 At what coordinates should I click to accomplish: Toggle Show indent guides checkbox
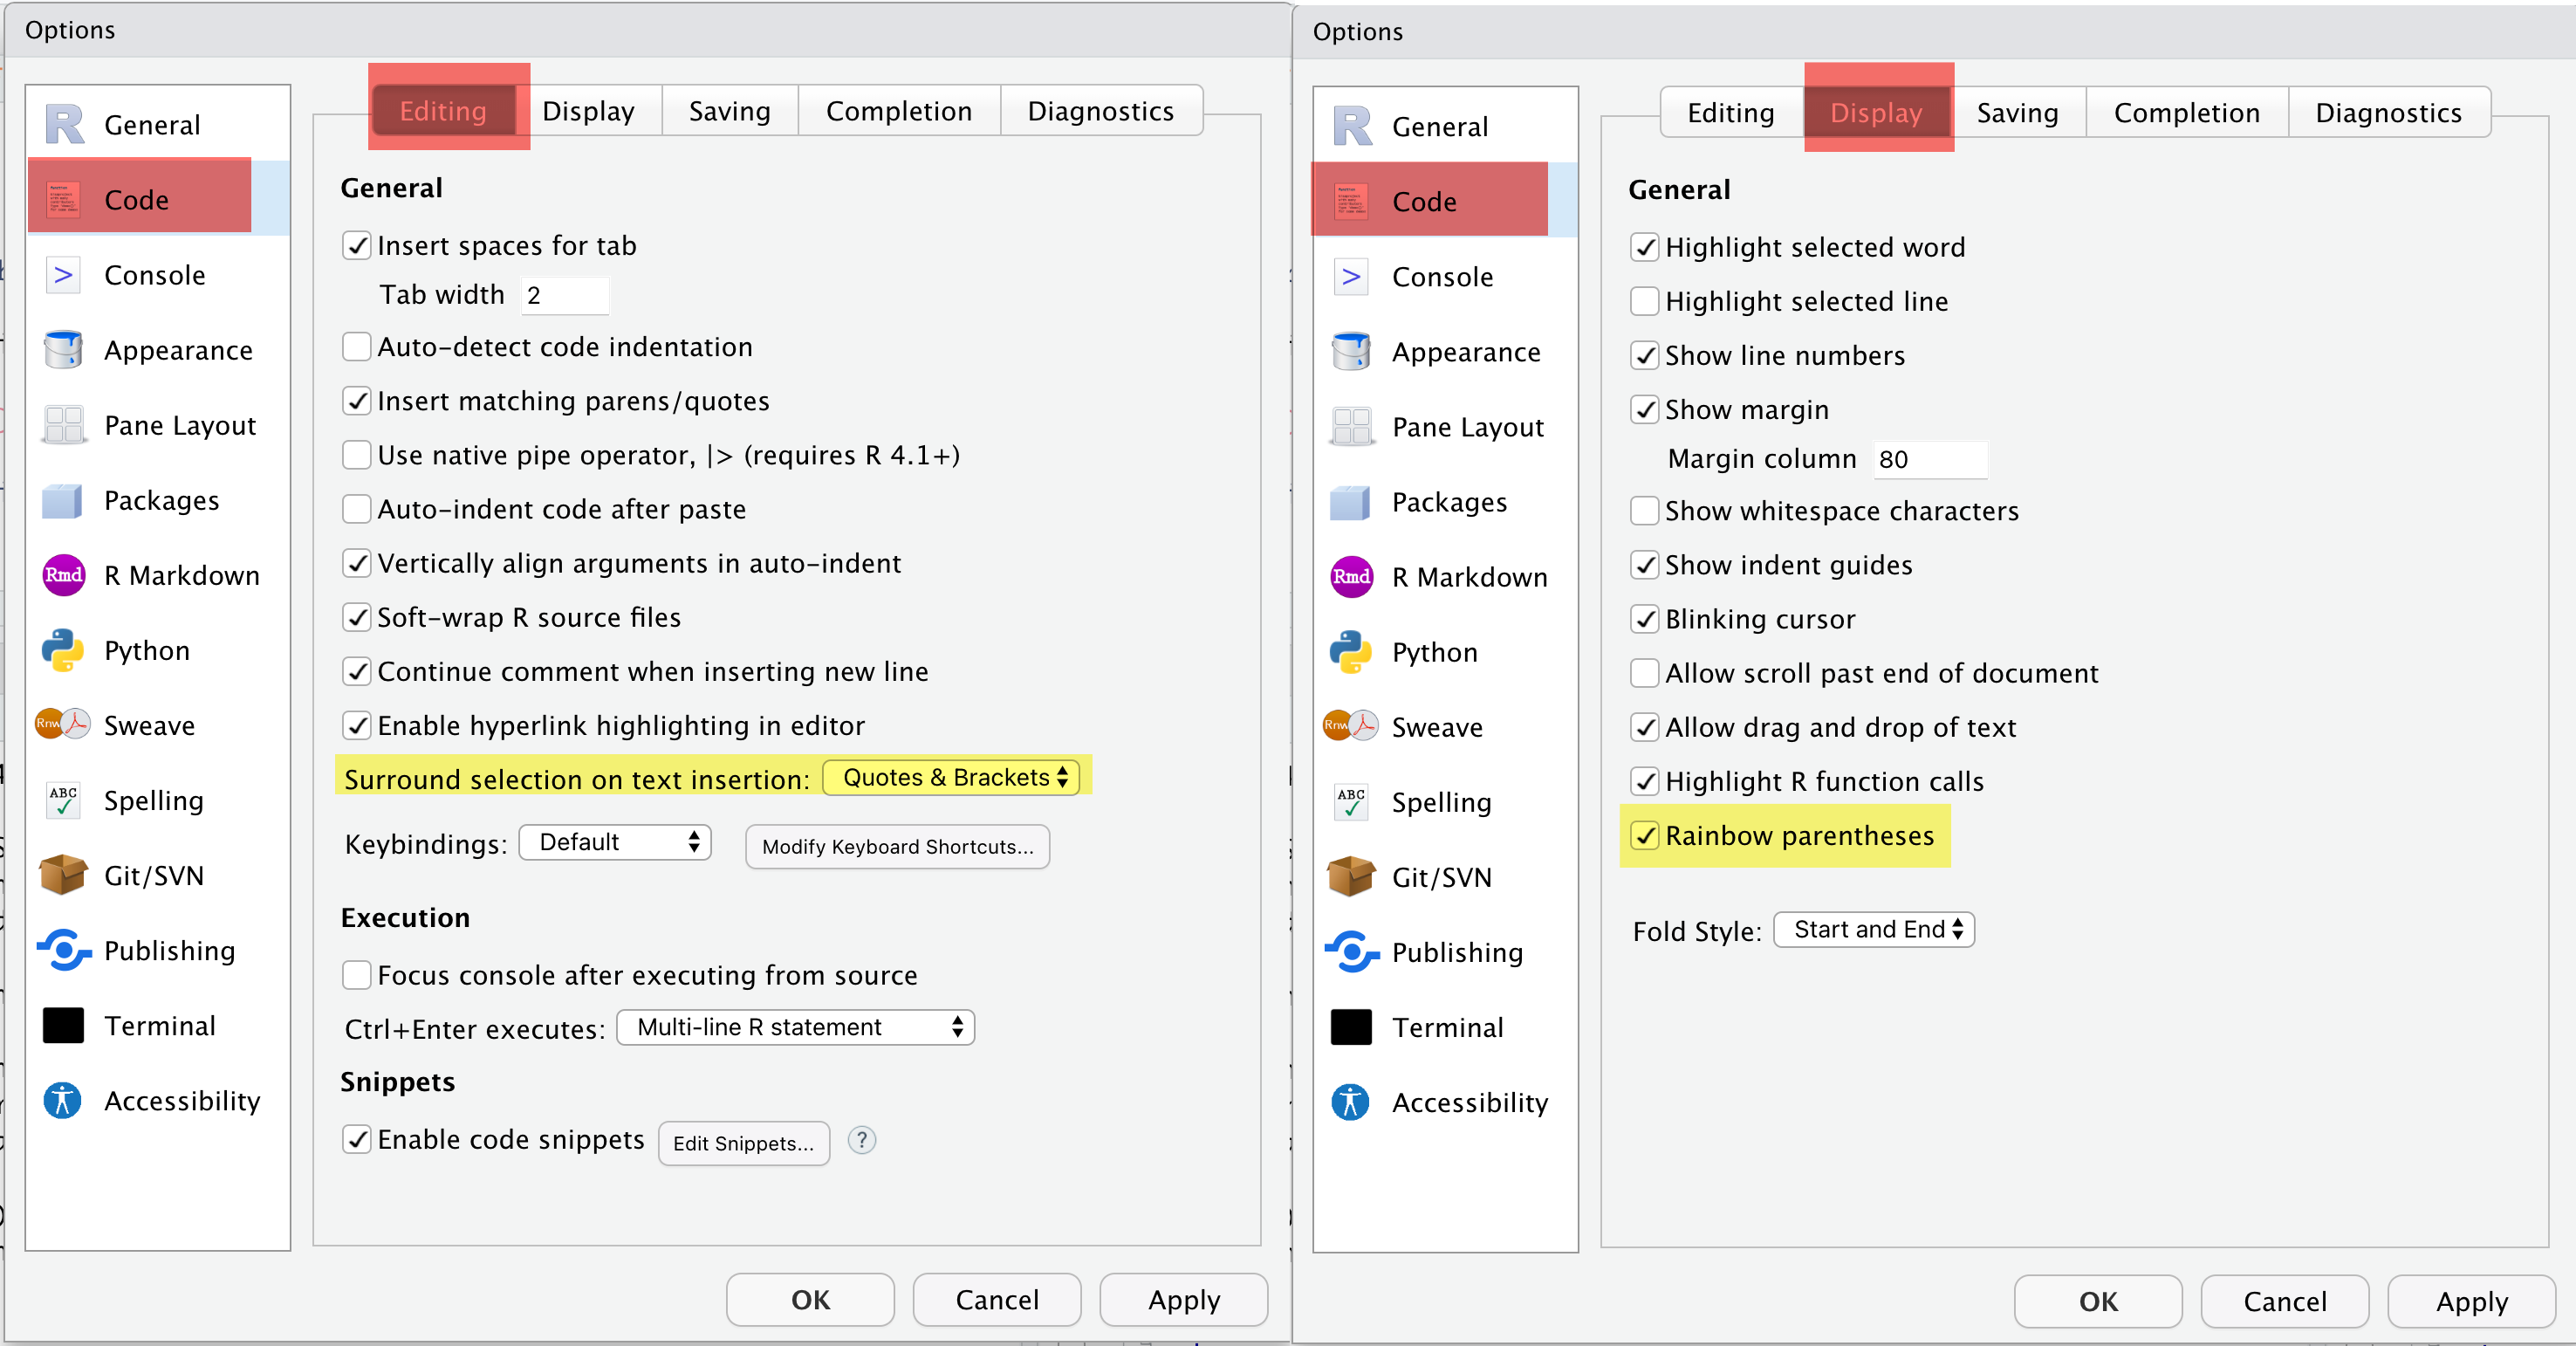(1645, 565)
